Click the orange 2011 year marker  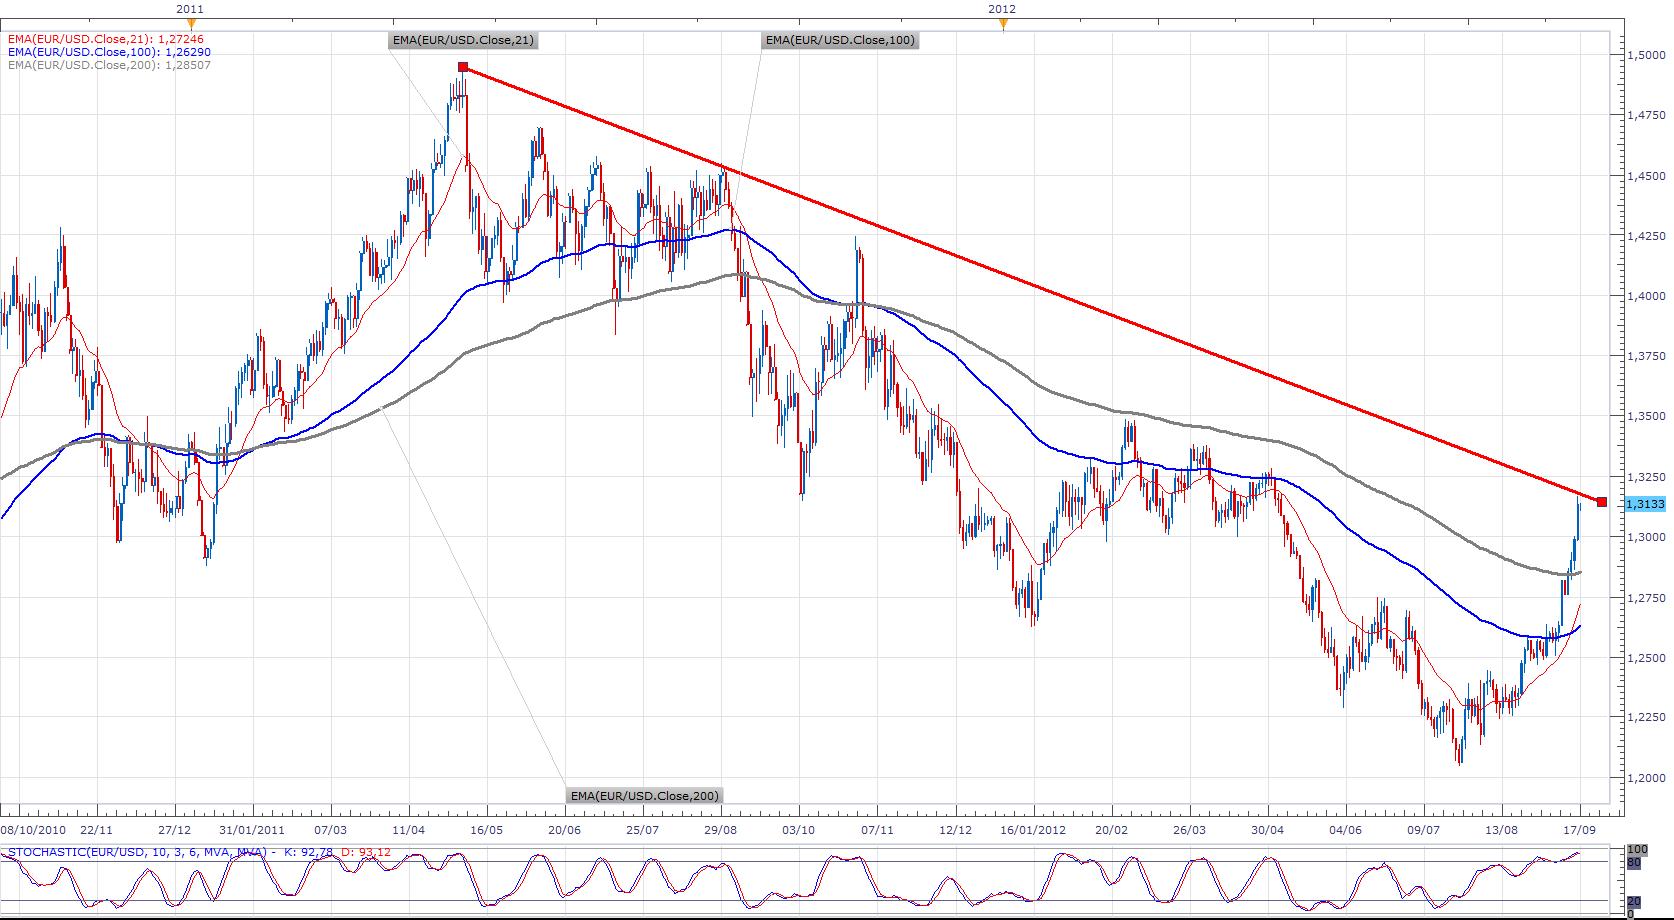191,23
